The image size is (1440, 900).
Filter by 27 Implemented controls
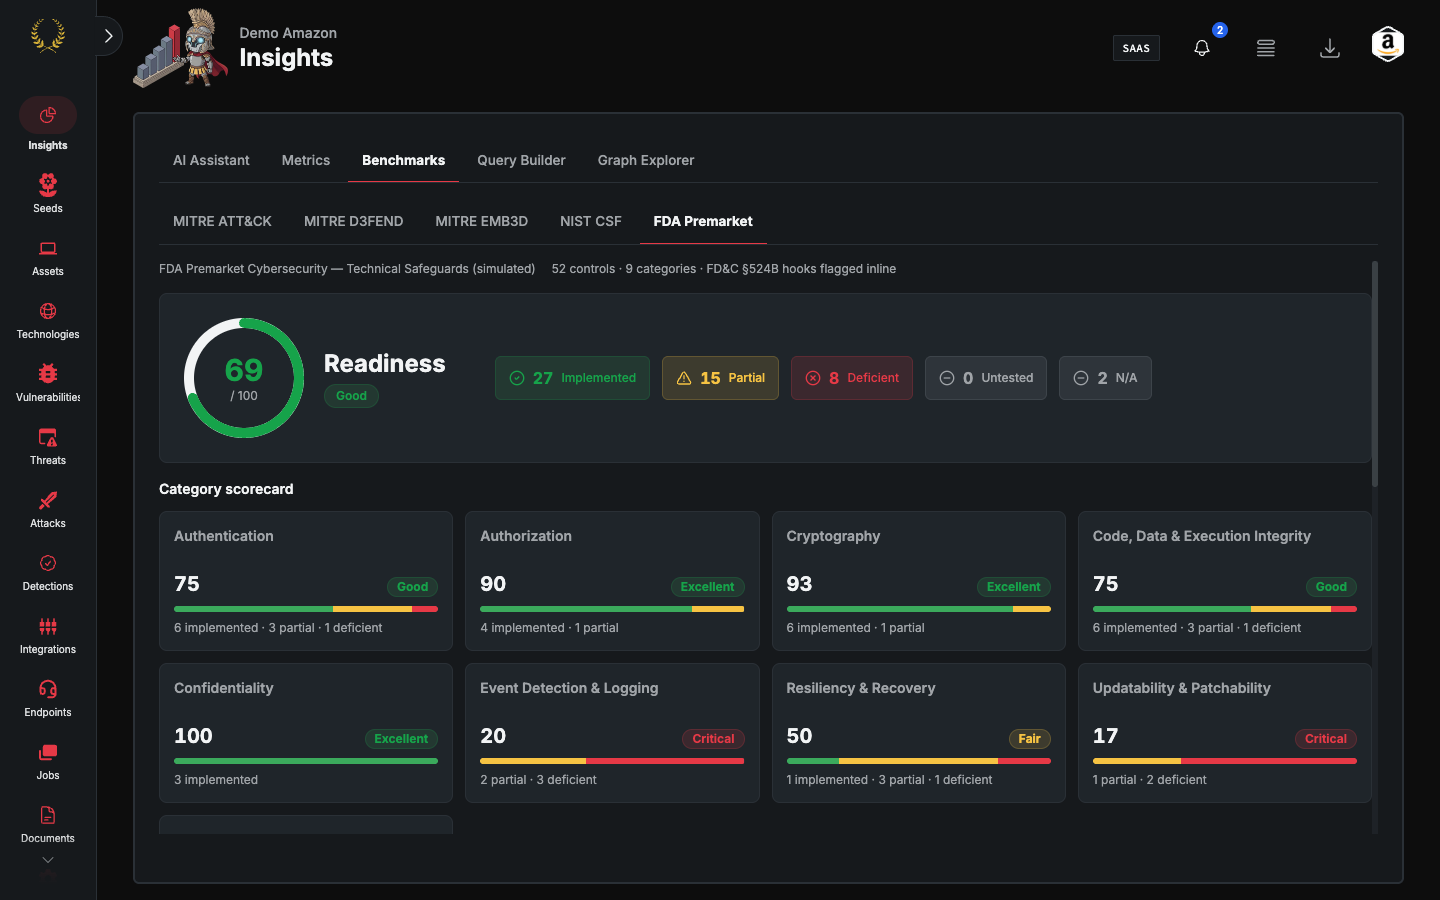[x=572, y=378]
